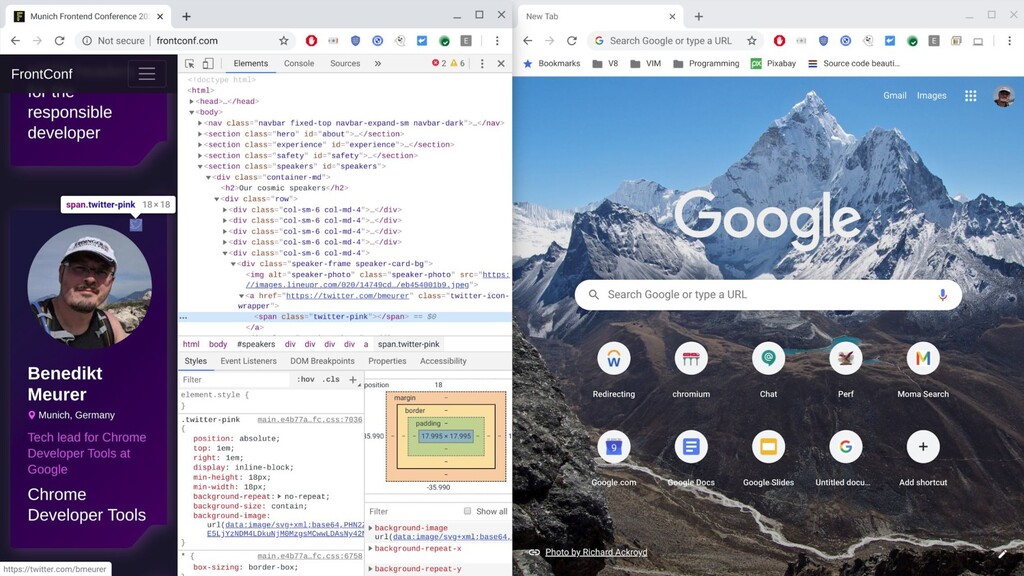Click the Not secure info icon in address bar

point(87,40)
